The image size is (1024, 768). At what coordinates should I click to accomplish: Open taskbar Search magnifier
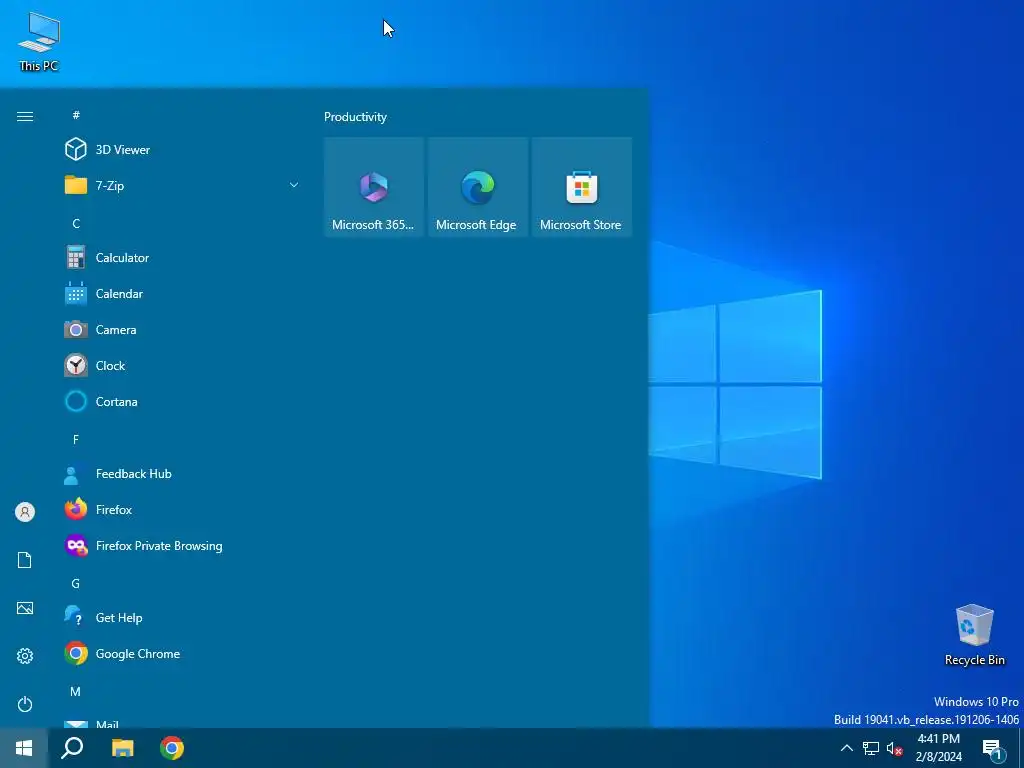click(72, 748)
